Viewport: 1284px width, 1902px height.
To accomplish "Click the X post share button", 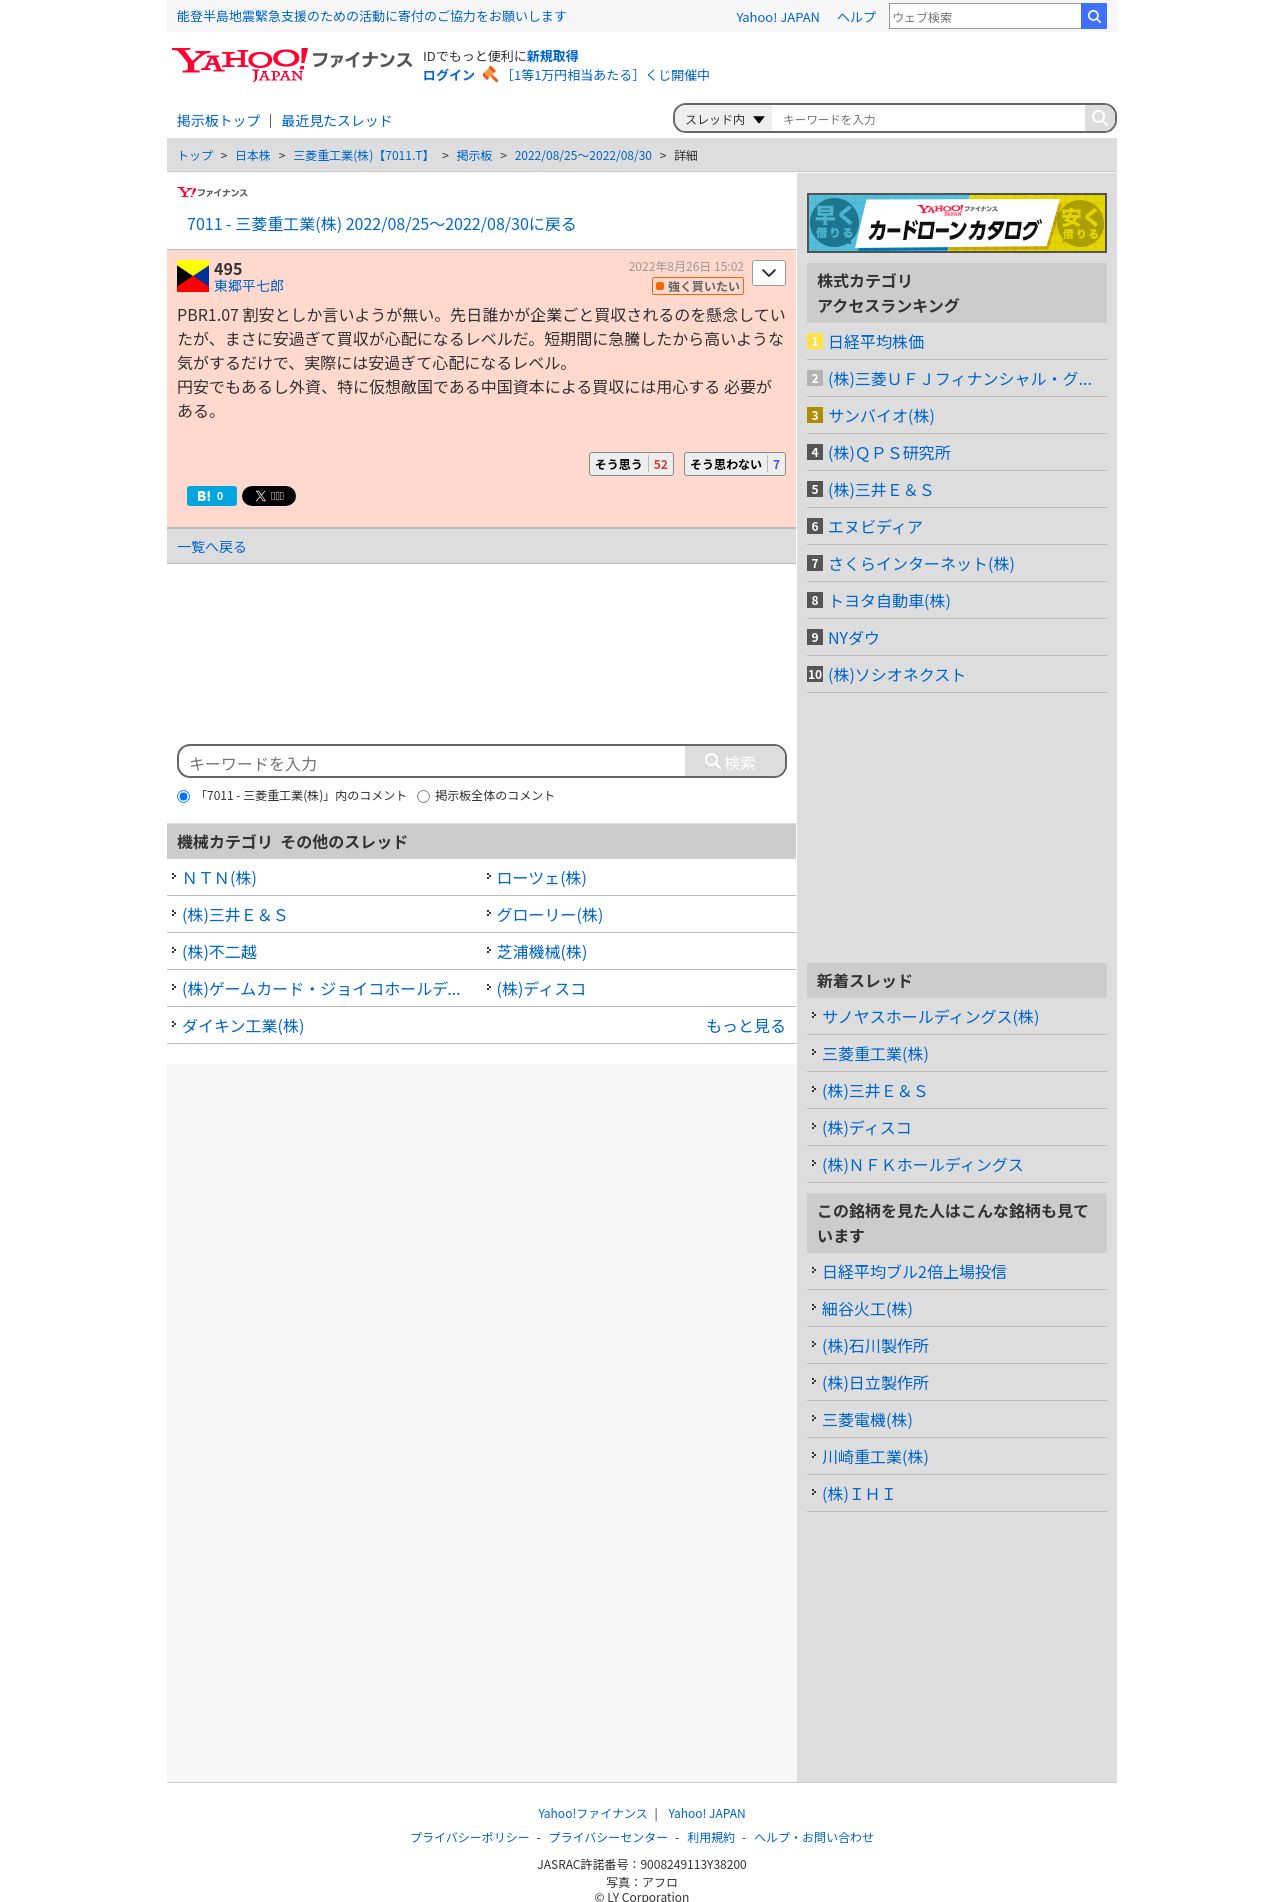I will [269, 496].
